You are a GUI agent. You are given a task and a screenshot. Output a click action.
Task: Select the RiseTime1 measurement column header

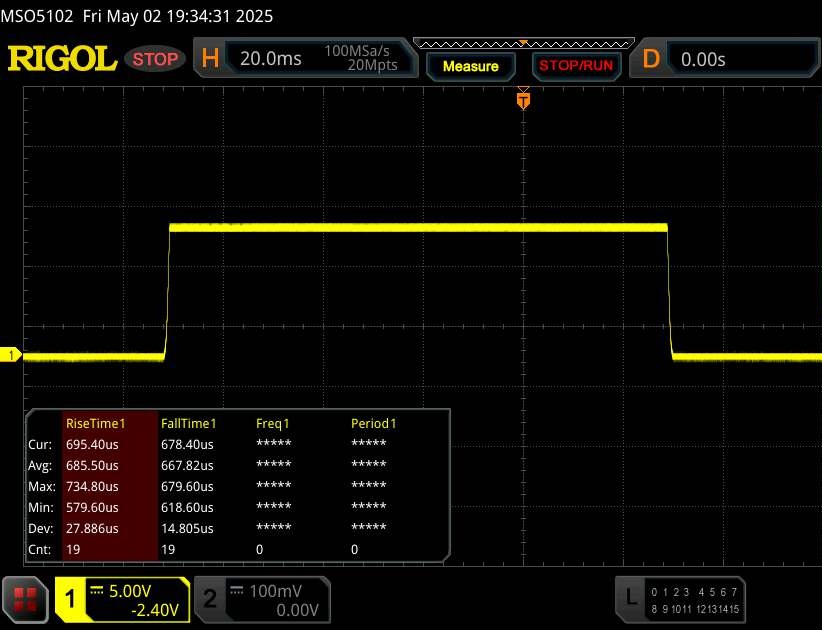click(x=95, y=423)
